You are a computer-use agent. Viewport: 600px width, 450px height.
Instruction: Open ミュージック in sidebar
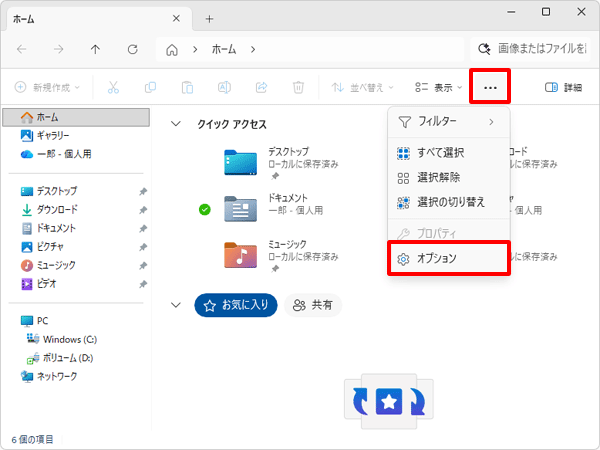point(48,265)
